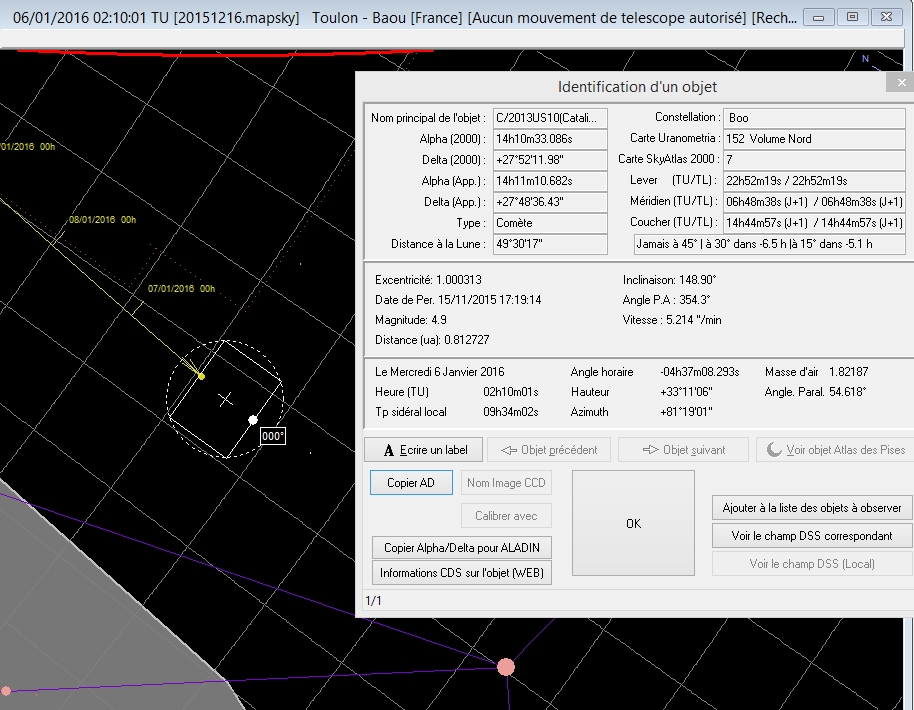Click the 07/01/2016 00h track label
Image resolution: width=914 pixels, height=710 pixels.
181,288
